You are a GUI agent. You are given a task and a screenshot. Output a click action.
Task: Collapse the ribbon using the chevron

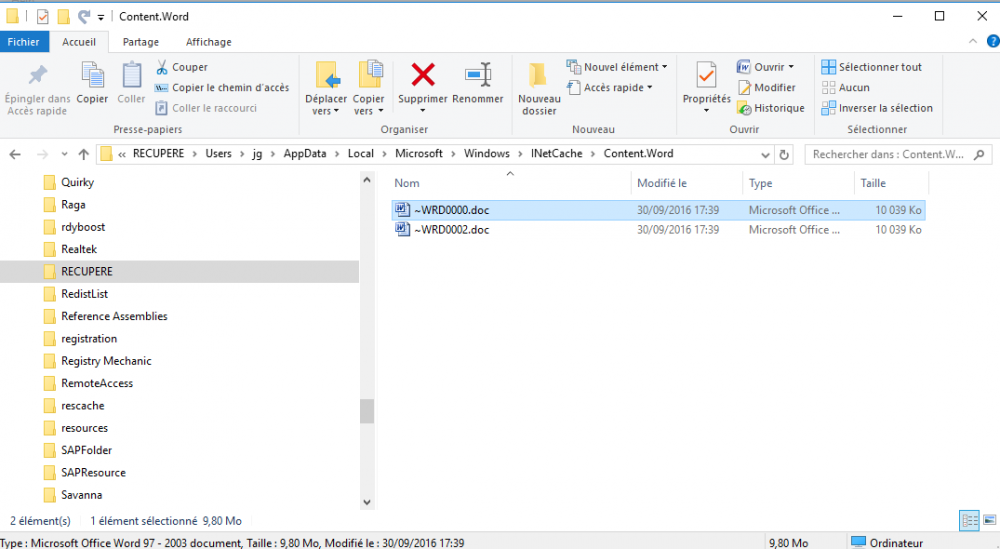point(973,41)
